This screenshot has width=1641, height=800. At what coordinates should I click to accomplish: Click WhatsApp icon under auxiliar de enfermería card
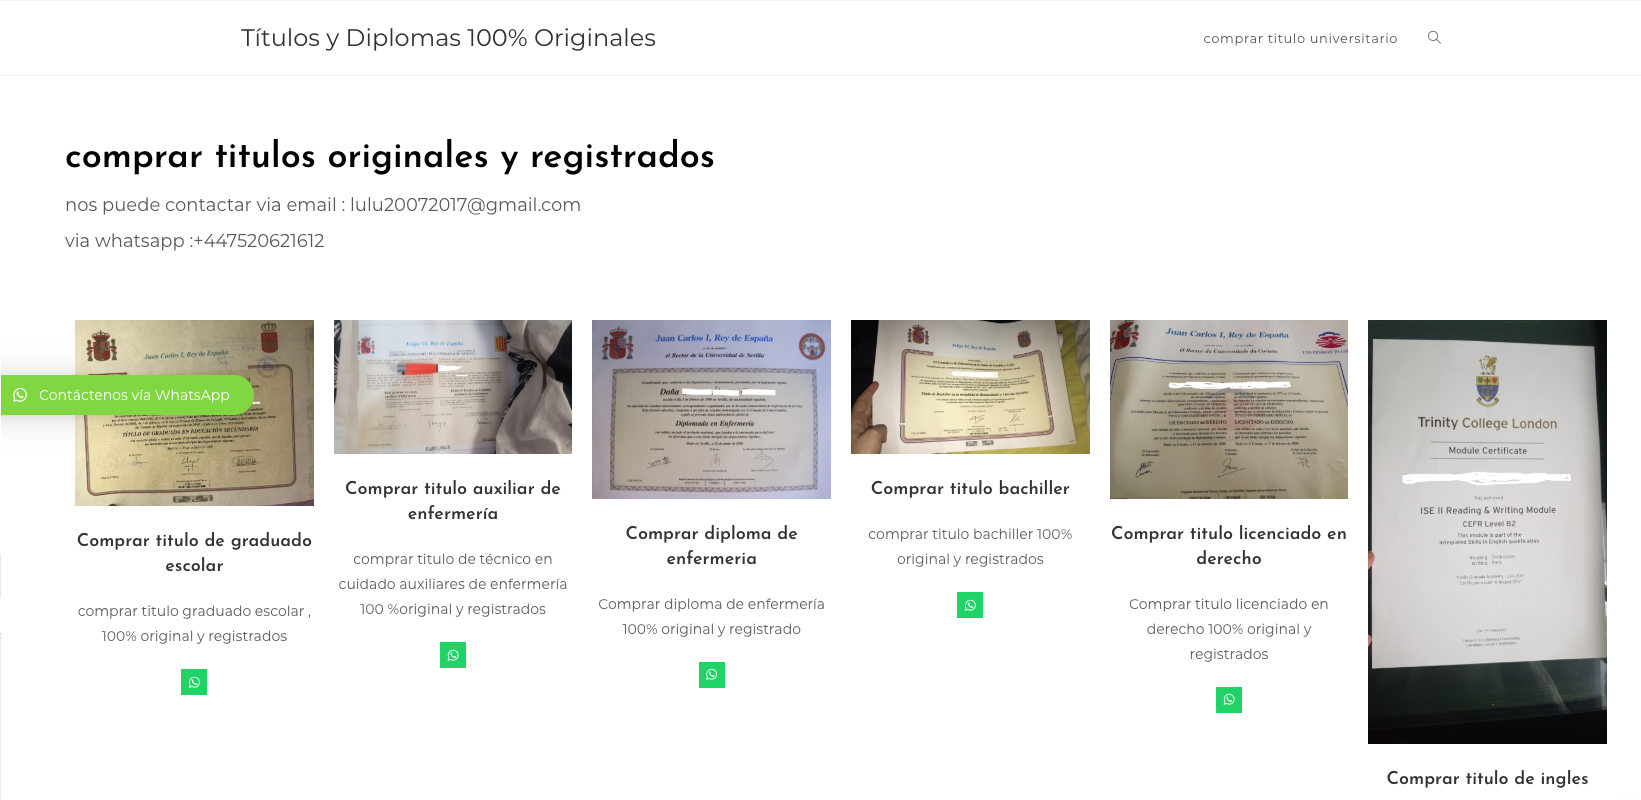click(x=453, y=655)
